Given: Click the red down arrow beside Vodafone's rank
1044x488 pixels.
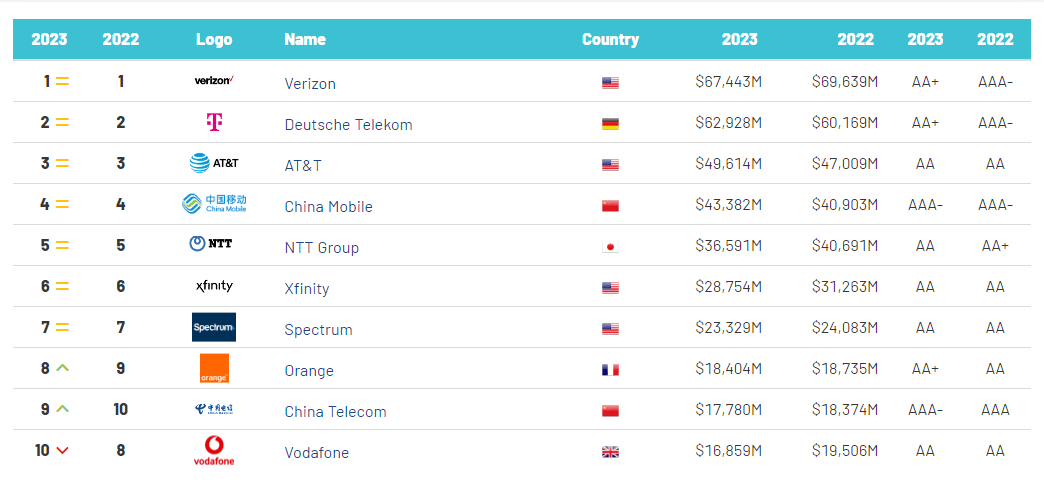Looking at the screenshot, I should [62, 450].
